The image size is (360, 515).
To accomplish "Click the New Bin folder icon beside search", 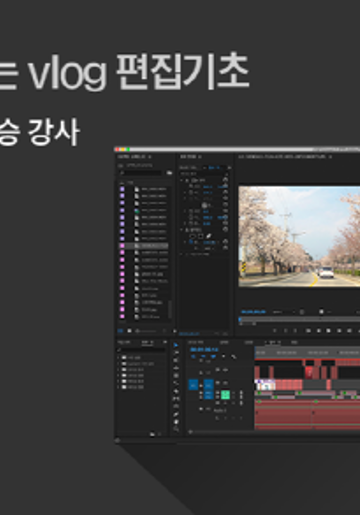I will pyautogui.click(x=169, y=173).
